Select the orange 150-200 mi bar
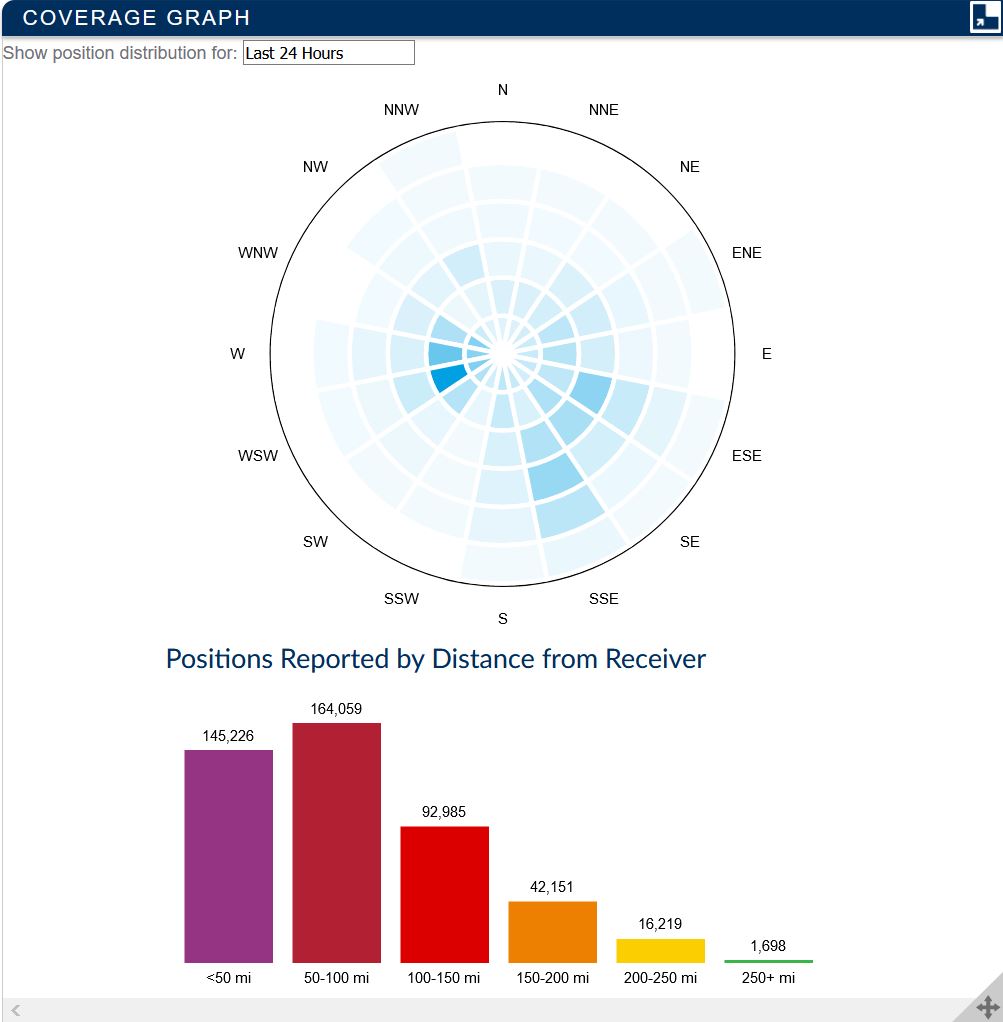Image resolution: width=1003 pixels, height=1022 pixels. coord(553,931)
